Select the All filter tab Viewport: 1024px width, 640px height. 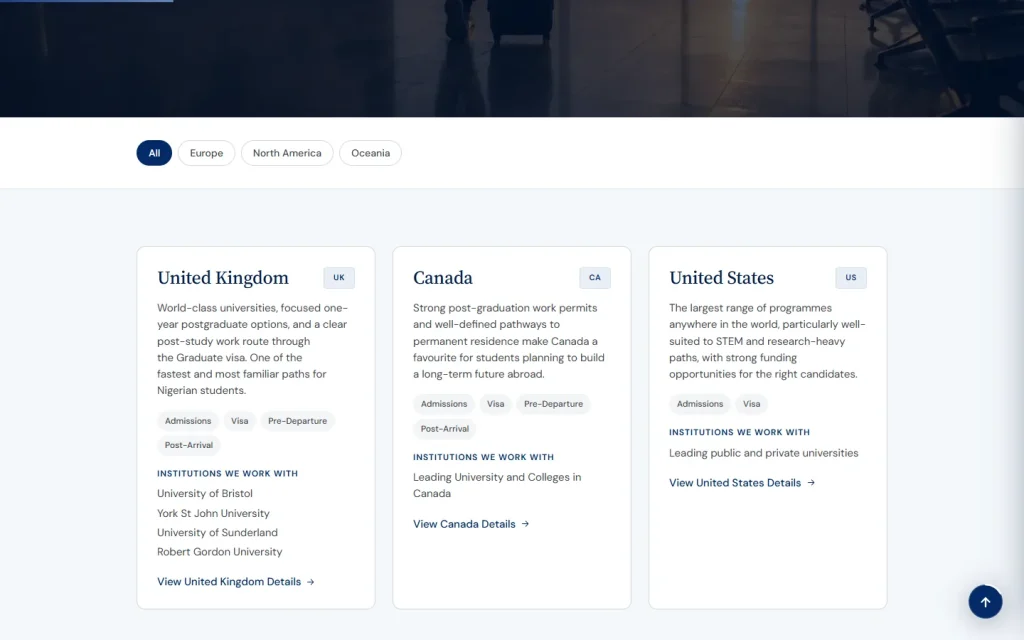tap(154, 153)
